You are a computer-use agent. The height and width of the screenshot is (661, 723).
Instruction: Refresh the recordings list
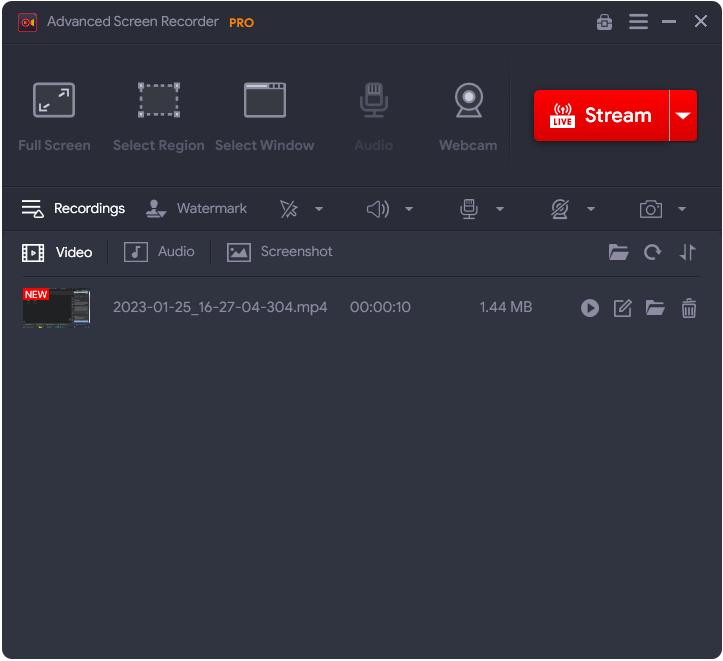(x=653, y=252)
